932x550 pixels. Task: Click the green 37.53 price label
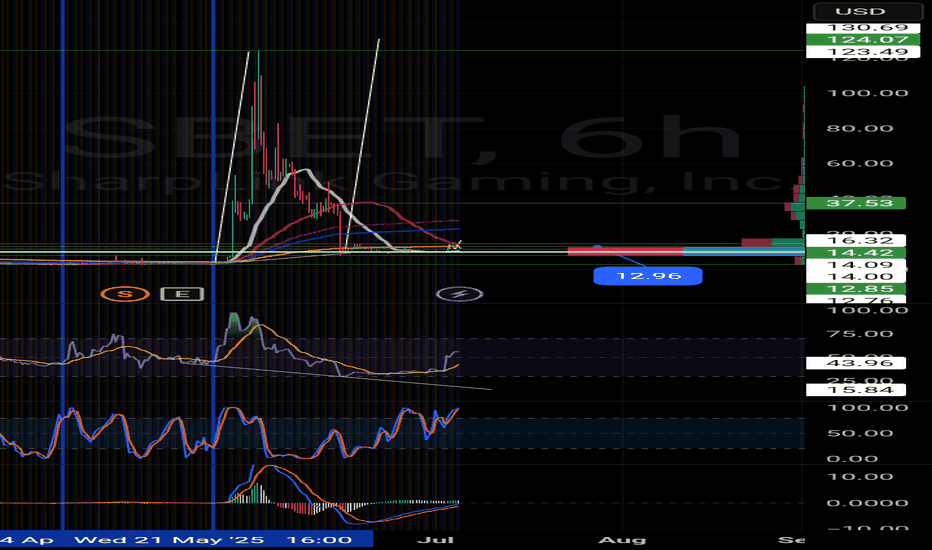coord(856,203)
